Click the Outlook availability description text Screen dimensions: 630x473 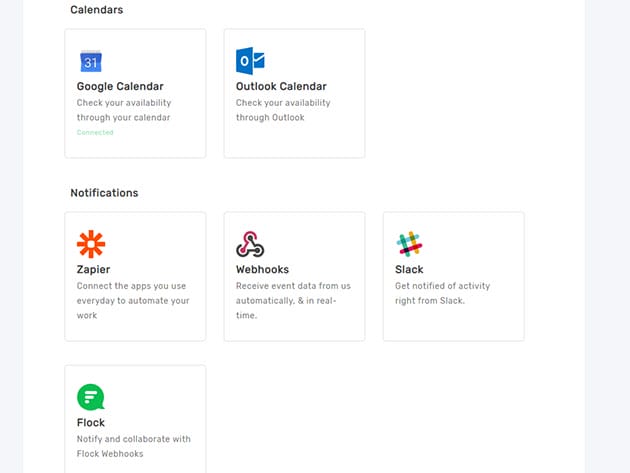click(283, 110)
